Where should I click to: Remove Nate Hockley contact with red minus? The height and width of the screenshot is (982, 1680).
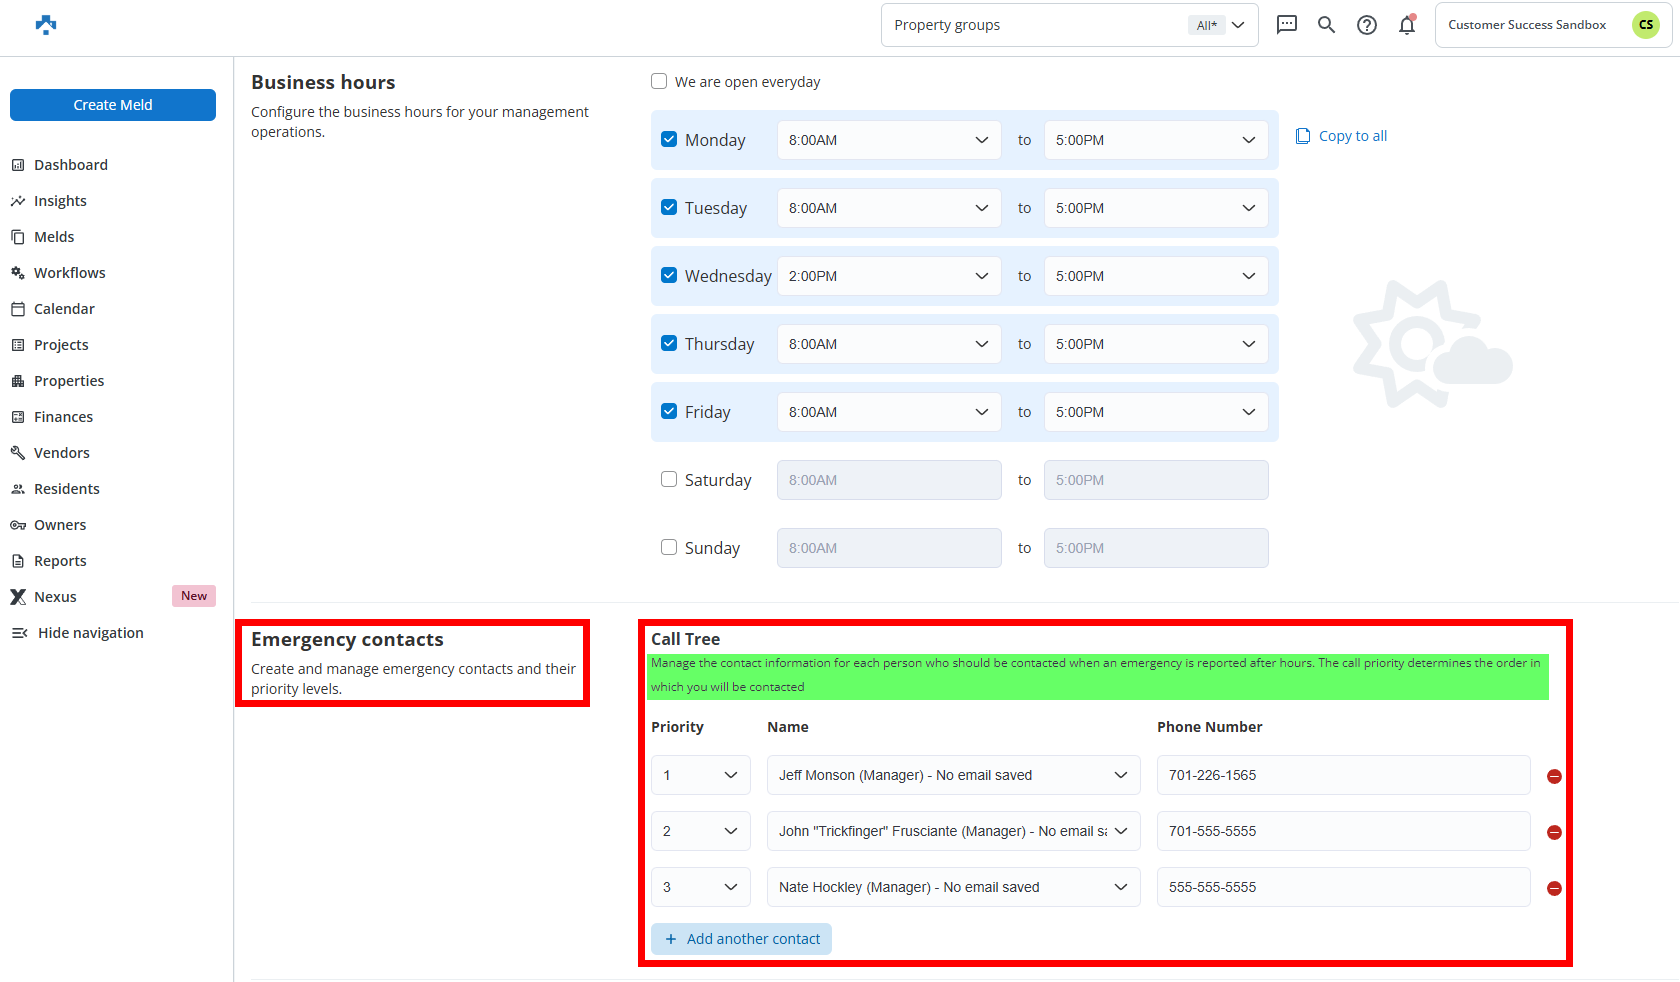coord(1554,888)
